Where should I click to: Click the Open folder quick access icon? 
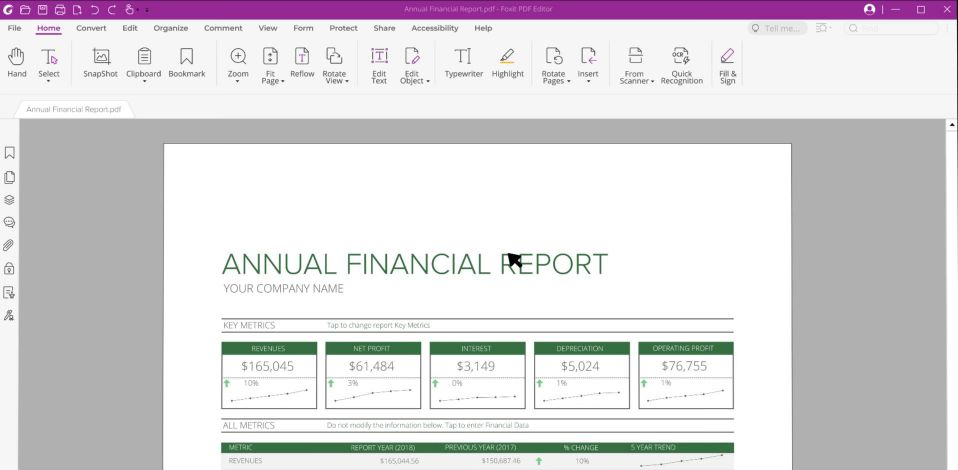25,10
